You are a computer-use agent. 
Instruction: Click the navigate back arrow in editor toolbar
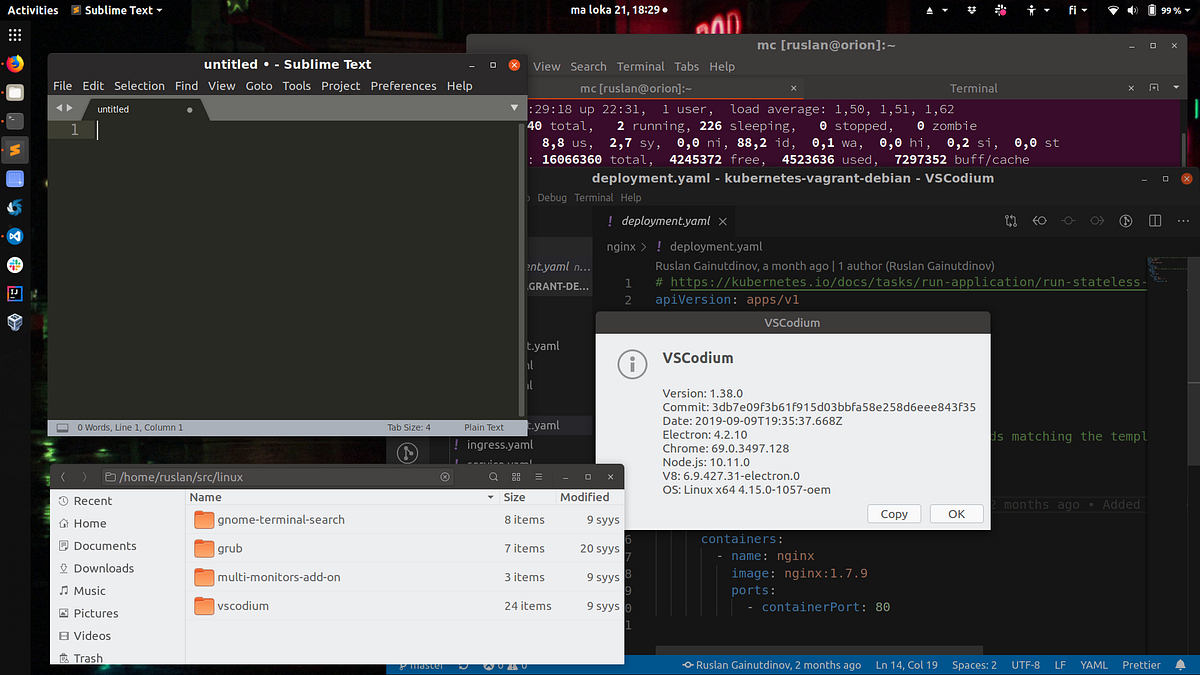click(x=1039, y=221)
